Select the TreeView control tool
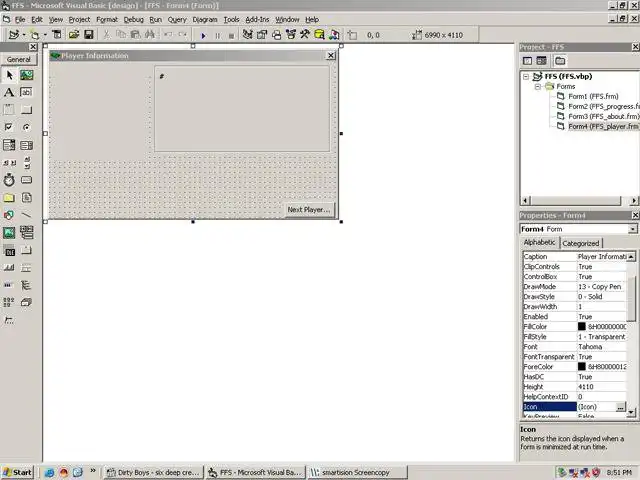640x480 pixels. (x=27, y=285)
